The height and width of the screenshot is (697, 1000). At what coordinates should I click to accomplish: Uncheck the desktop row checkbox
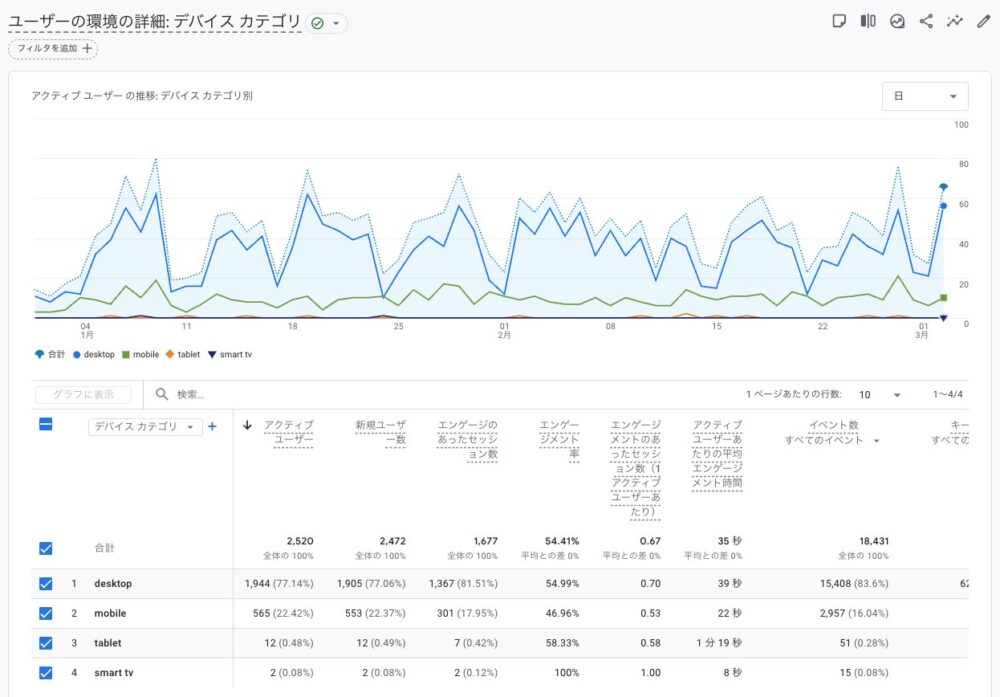point(46,584)
